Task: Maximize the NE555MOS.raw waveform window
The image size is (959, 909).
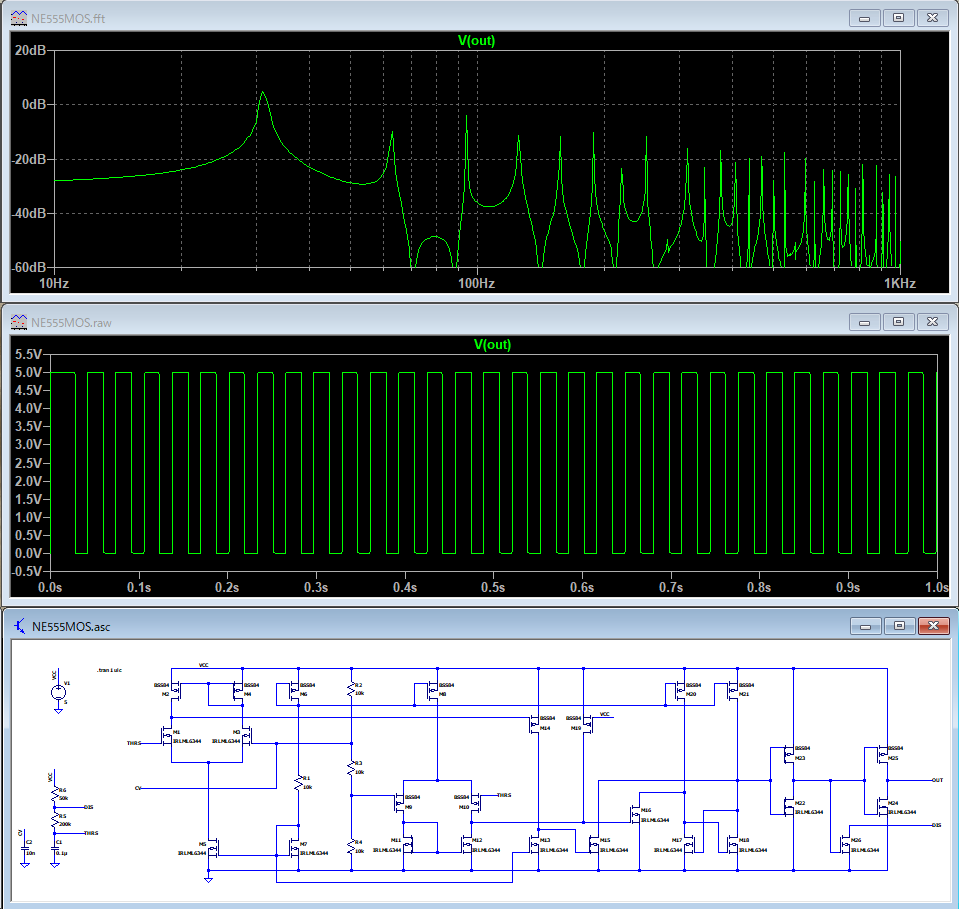Action: (x=898, y=322)
